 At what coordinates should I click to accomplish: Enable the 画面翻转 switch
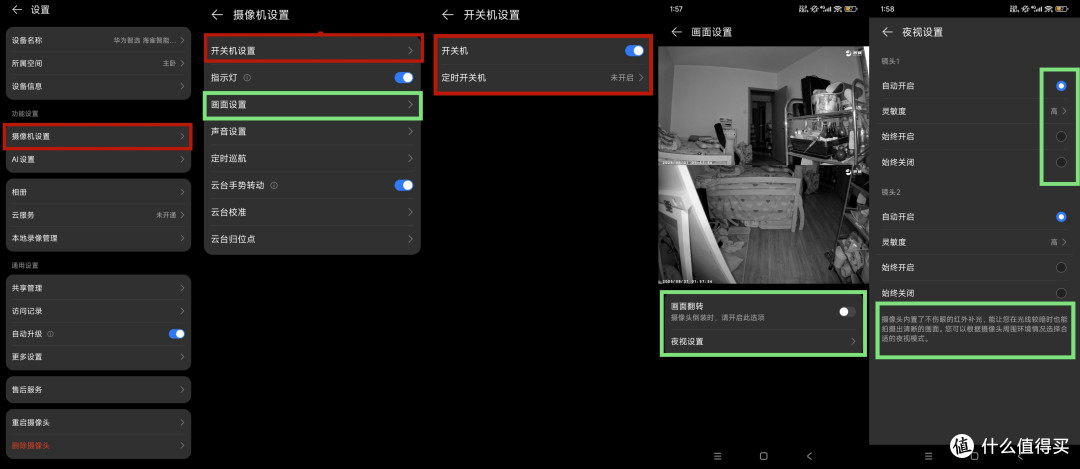click(847, 312)
